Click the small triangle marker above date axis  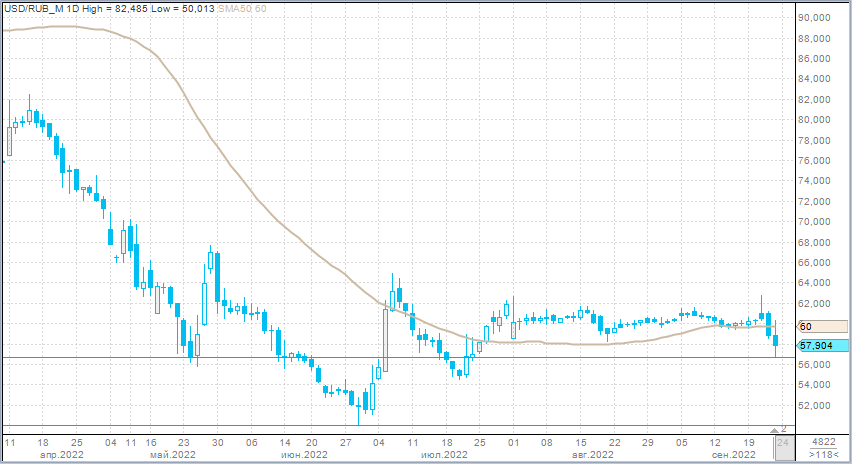point(772,429)
